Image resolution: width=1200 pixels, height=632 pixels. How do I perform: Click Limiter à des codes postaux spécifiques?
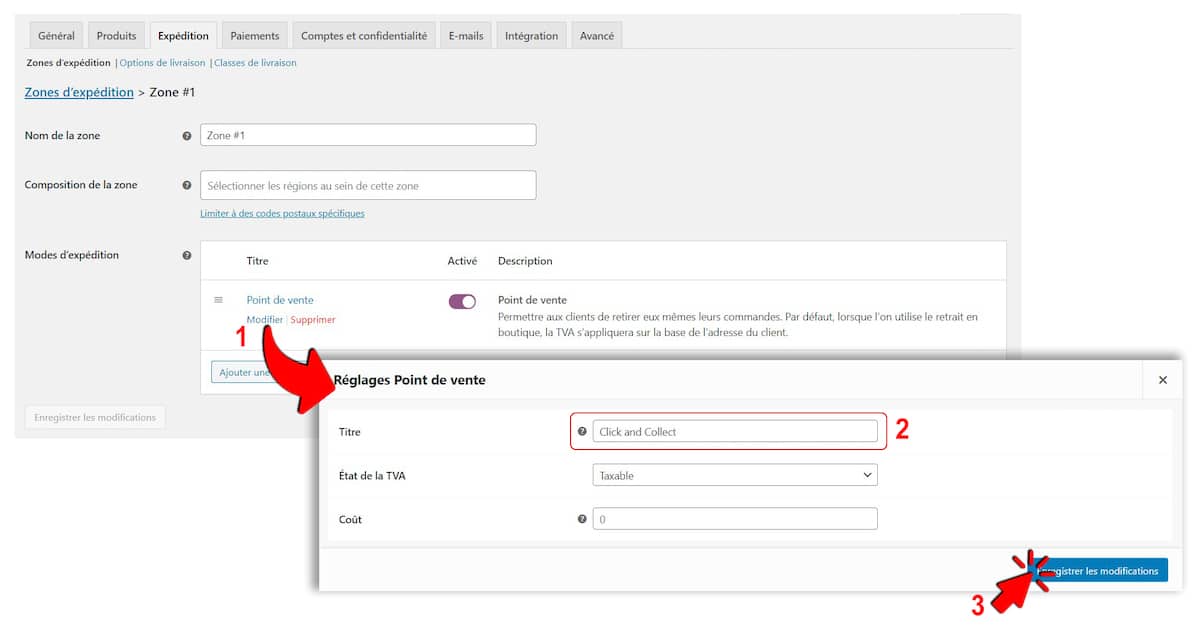282,213
